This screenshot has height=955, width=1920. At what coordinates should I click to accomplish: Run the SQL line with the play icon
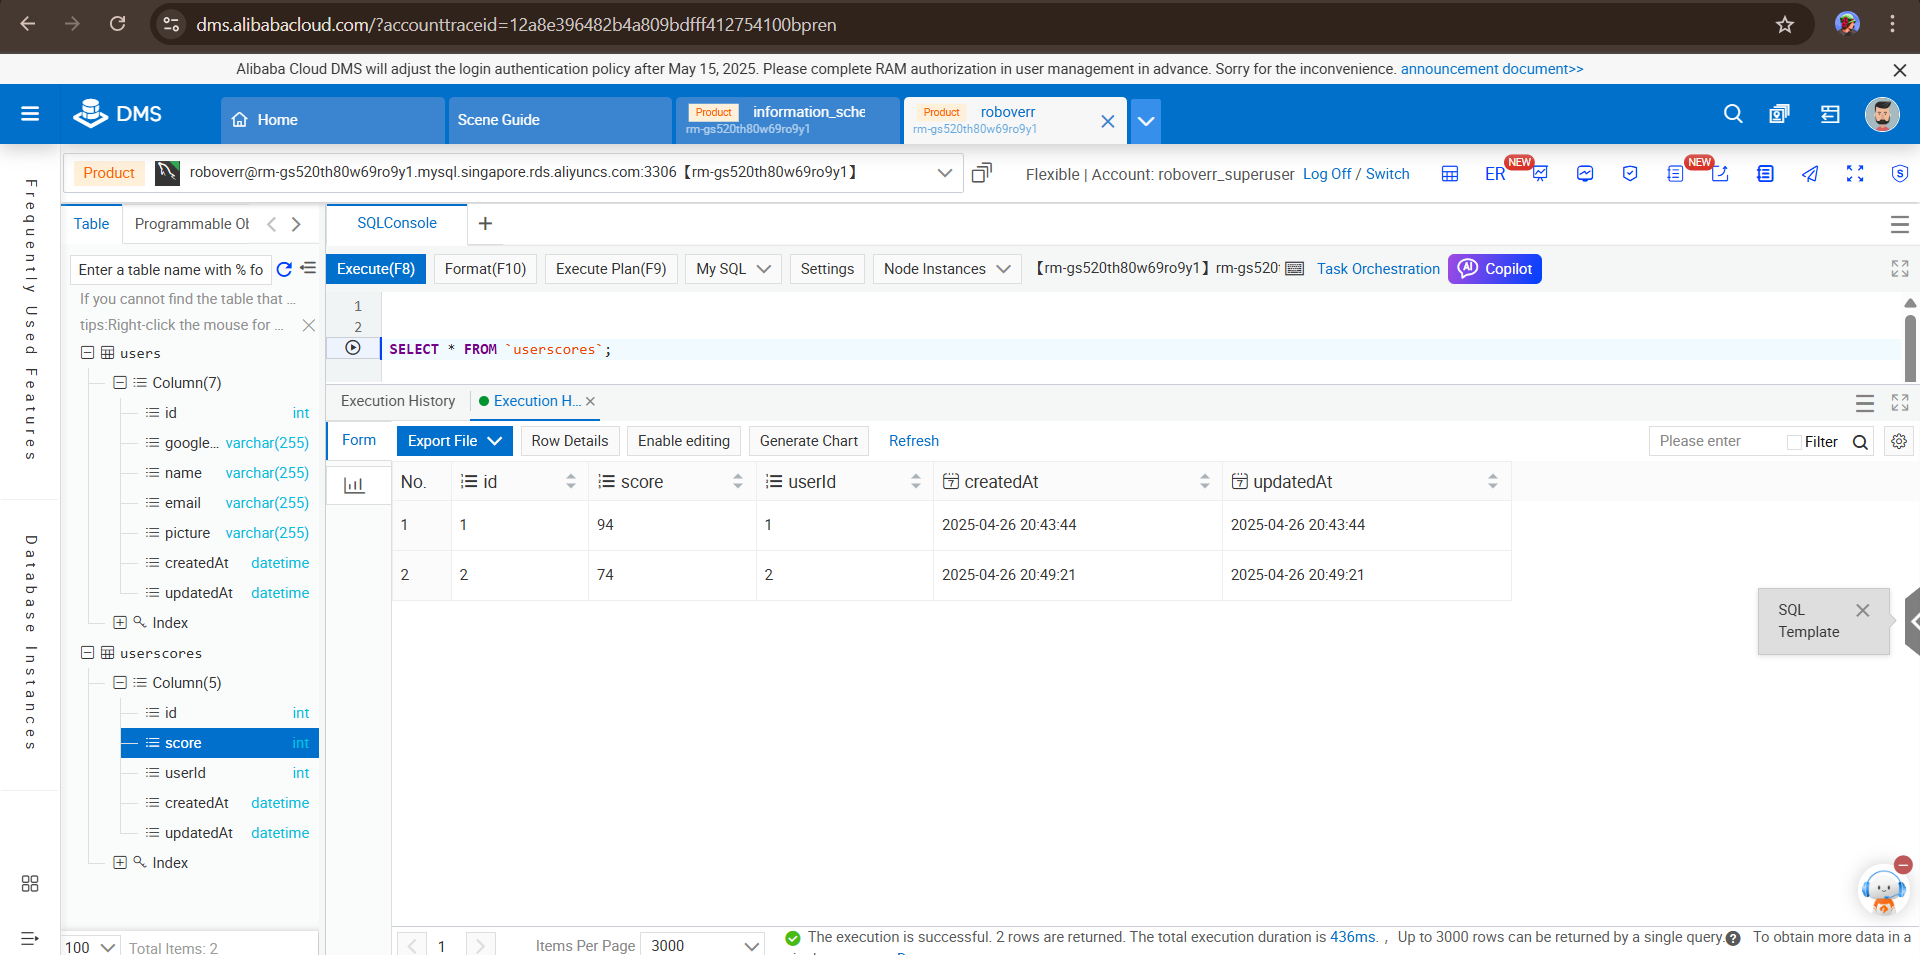[353, 348]
